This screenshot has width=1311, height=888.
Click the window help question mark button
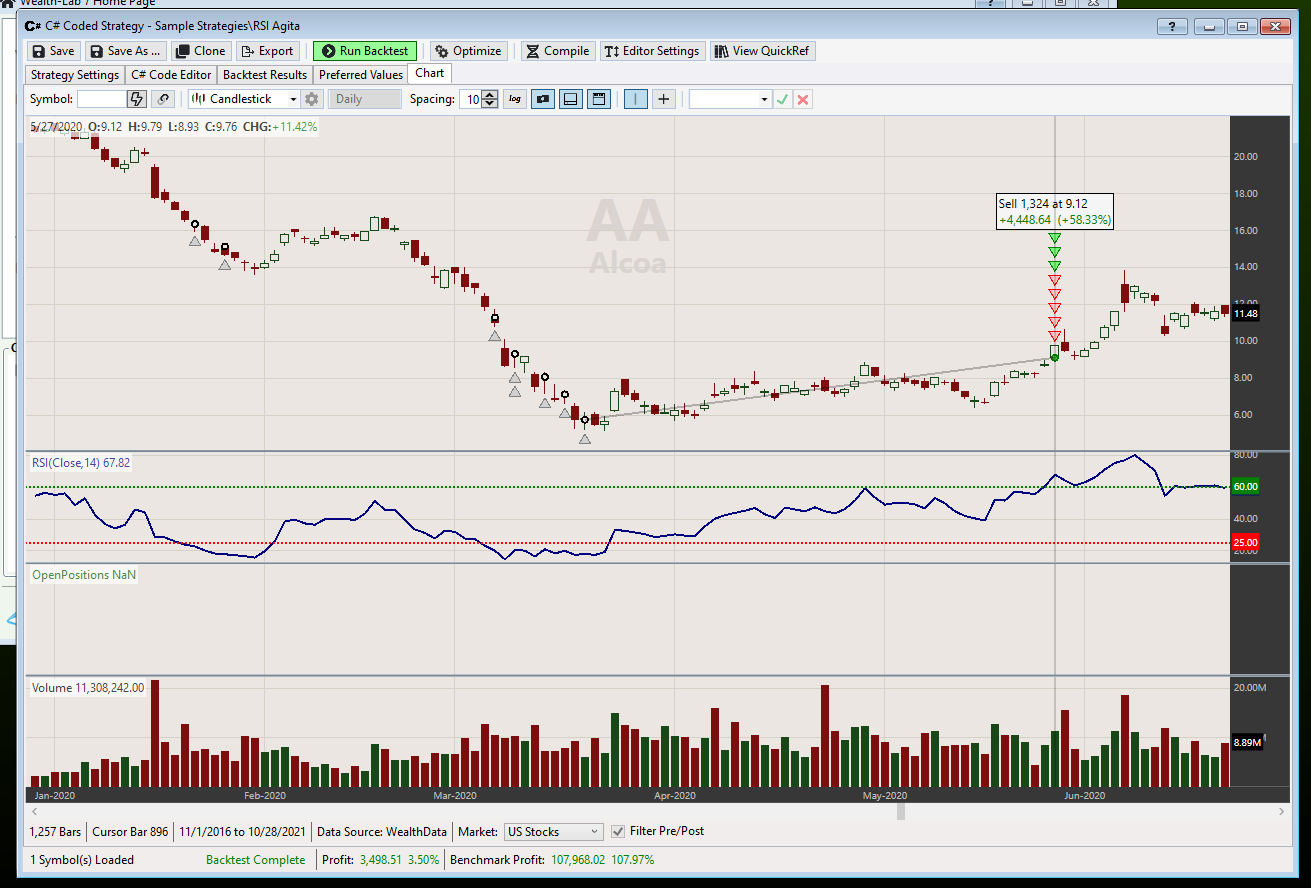(1171, 27)
